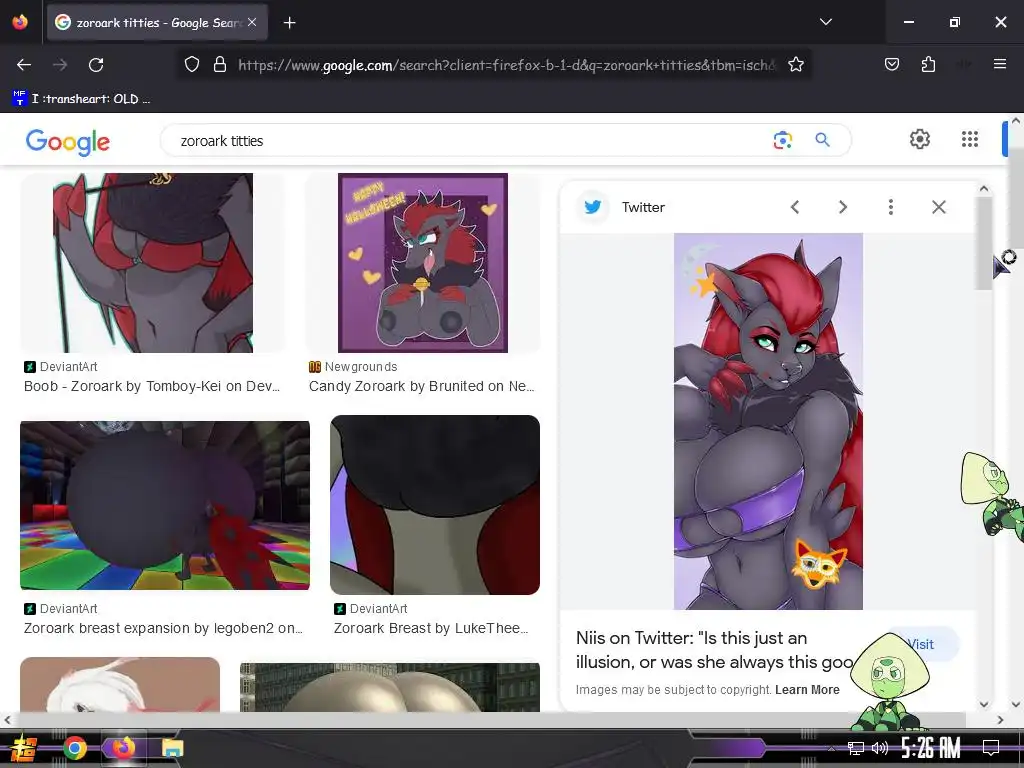The width and height of the screenshot is (1024, 768).
Task: Open the 'Zoroark Breast by LukeThee' thumbnail
Action: [x=435, y=505]
